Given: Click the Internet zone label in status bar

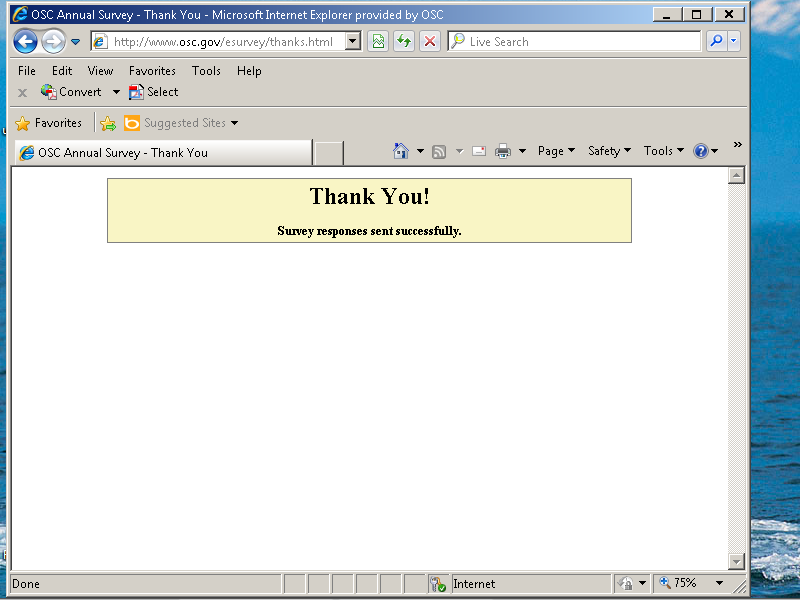Looking at the screenshot, I should coord(474,584).
